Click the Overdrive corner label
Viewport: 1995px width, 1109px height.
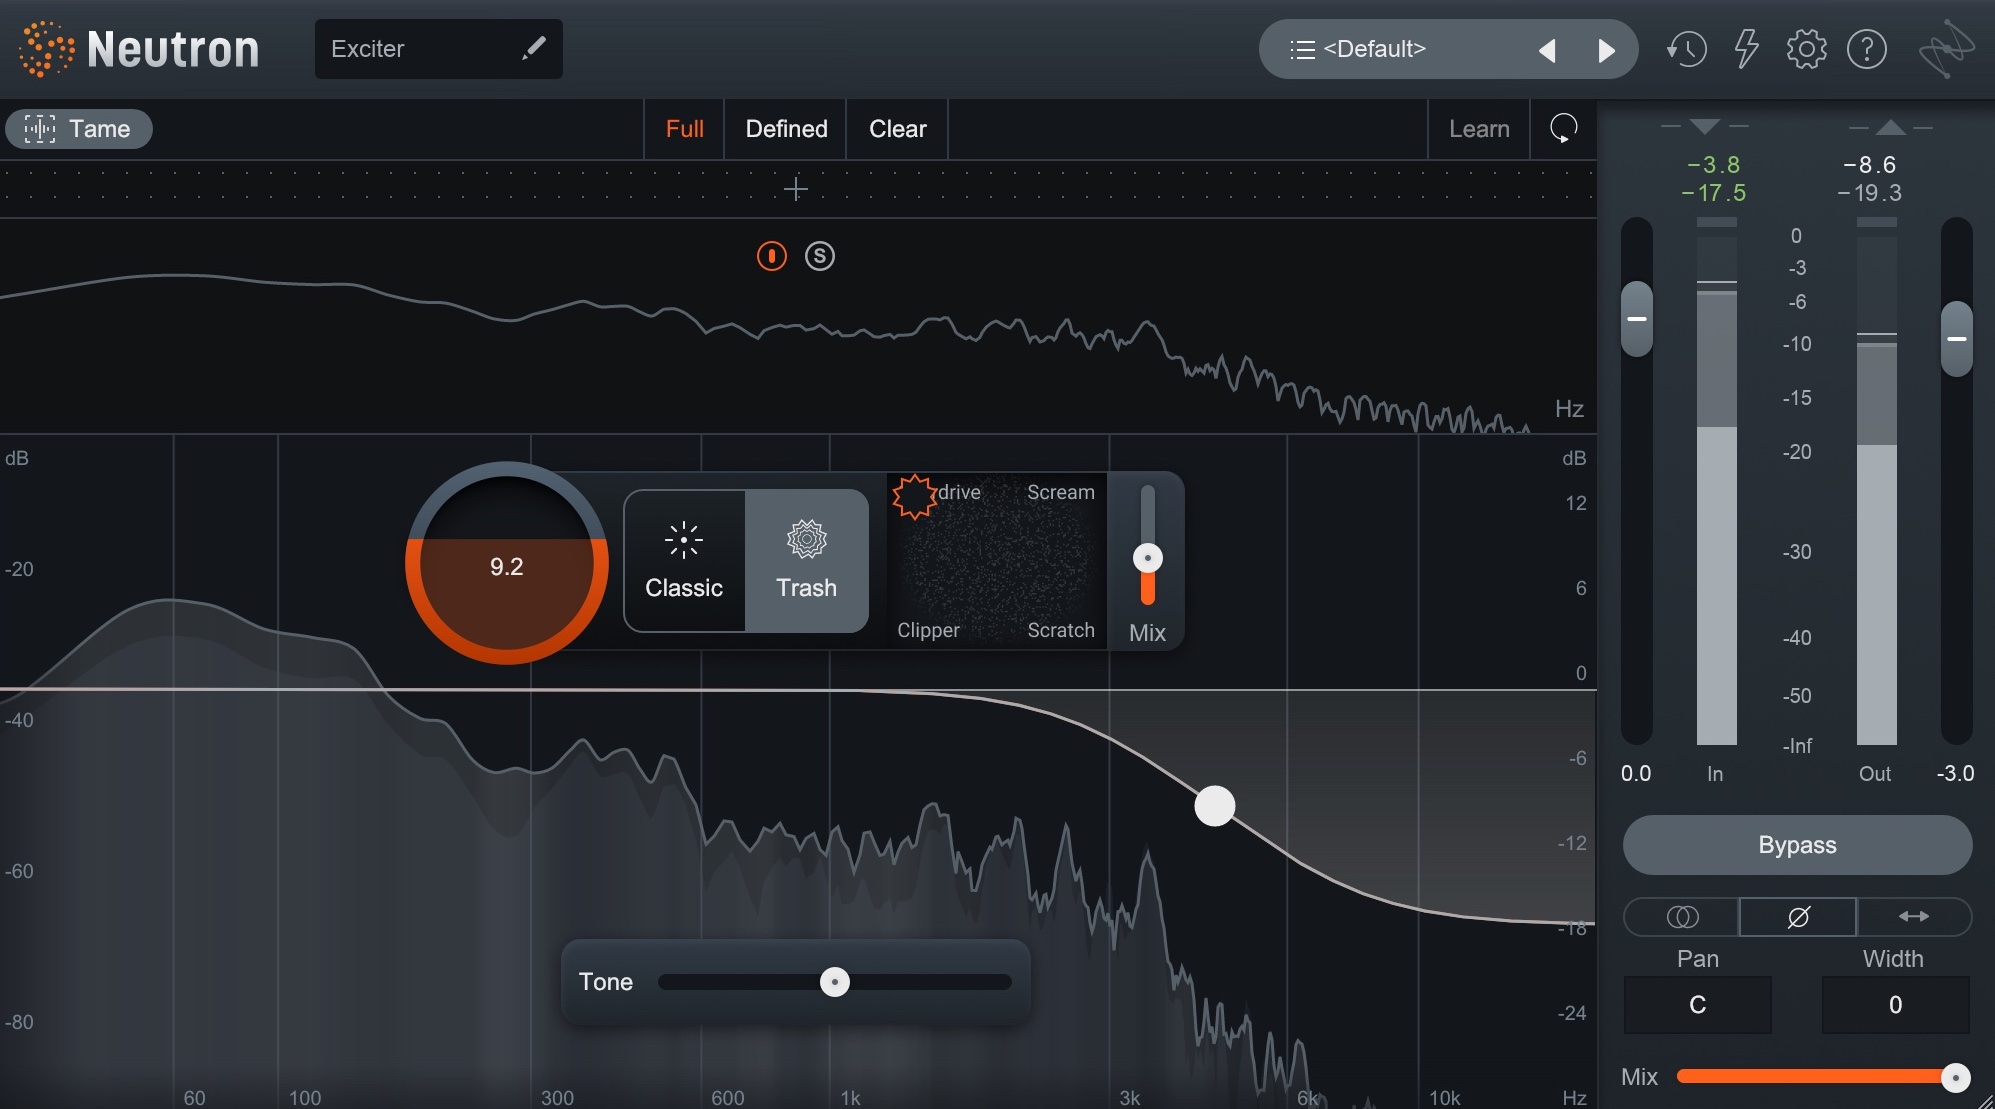pyautogui.click(x=958, y=492)
